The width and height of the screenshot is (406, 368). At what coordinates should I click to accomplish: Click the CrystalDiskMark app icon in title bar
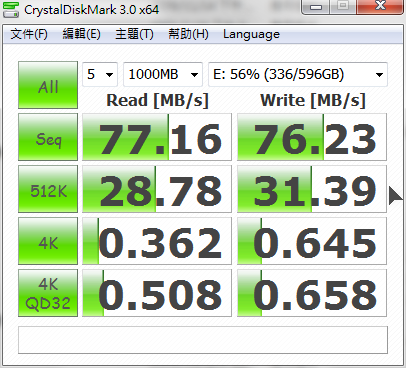point(11,9)
